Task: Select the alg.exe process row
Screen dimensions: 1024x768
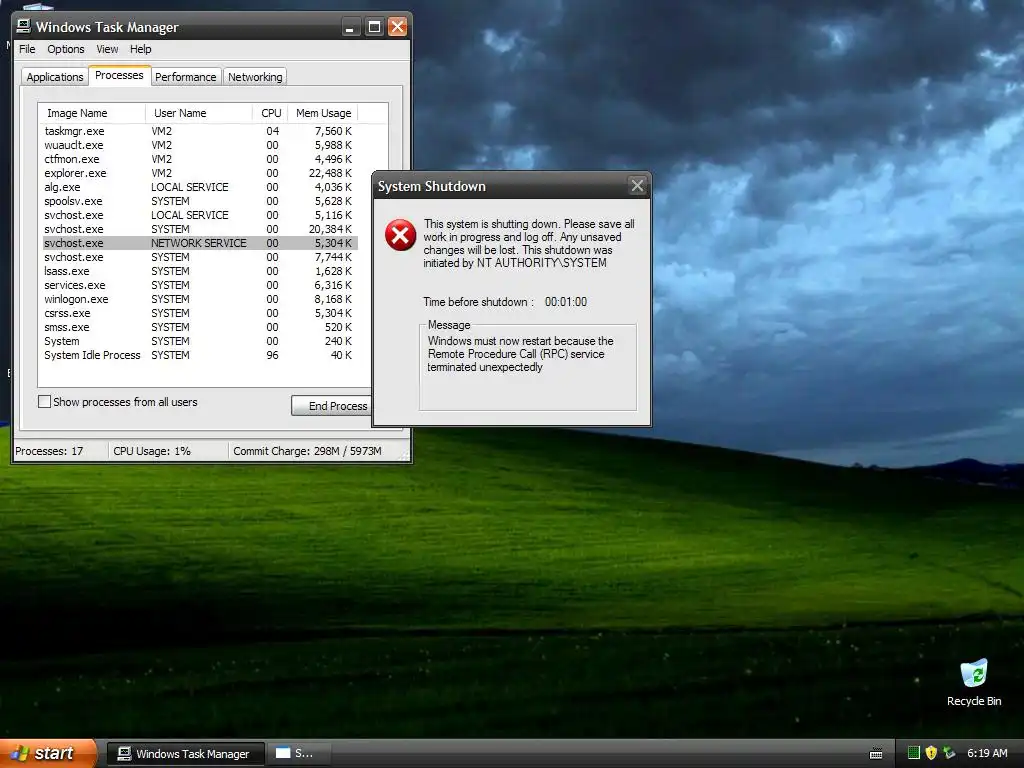Action: (199, 187)
